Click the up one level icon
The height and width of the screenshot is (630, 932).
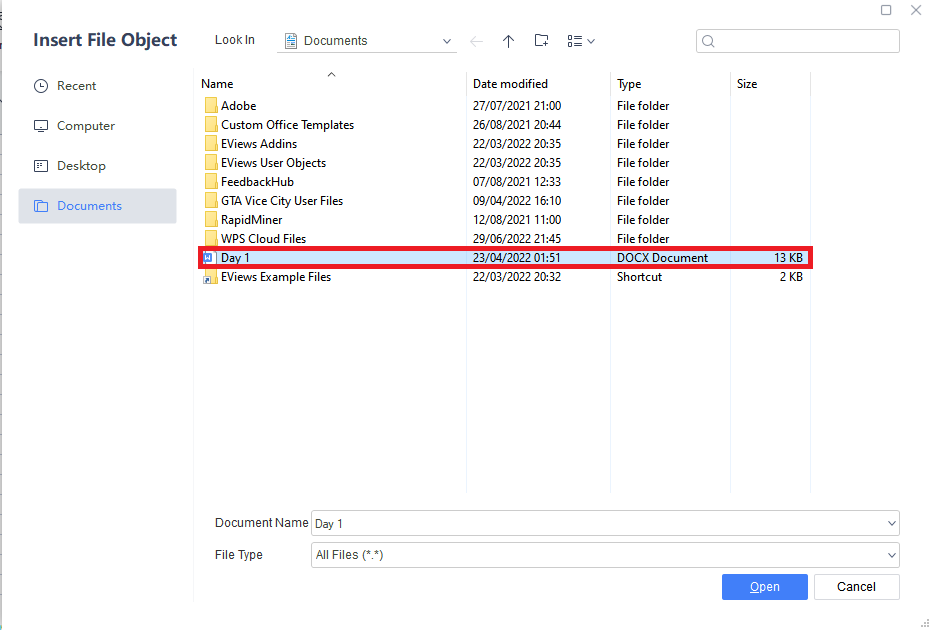(x=508, y=41)
